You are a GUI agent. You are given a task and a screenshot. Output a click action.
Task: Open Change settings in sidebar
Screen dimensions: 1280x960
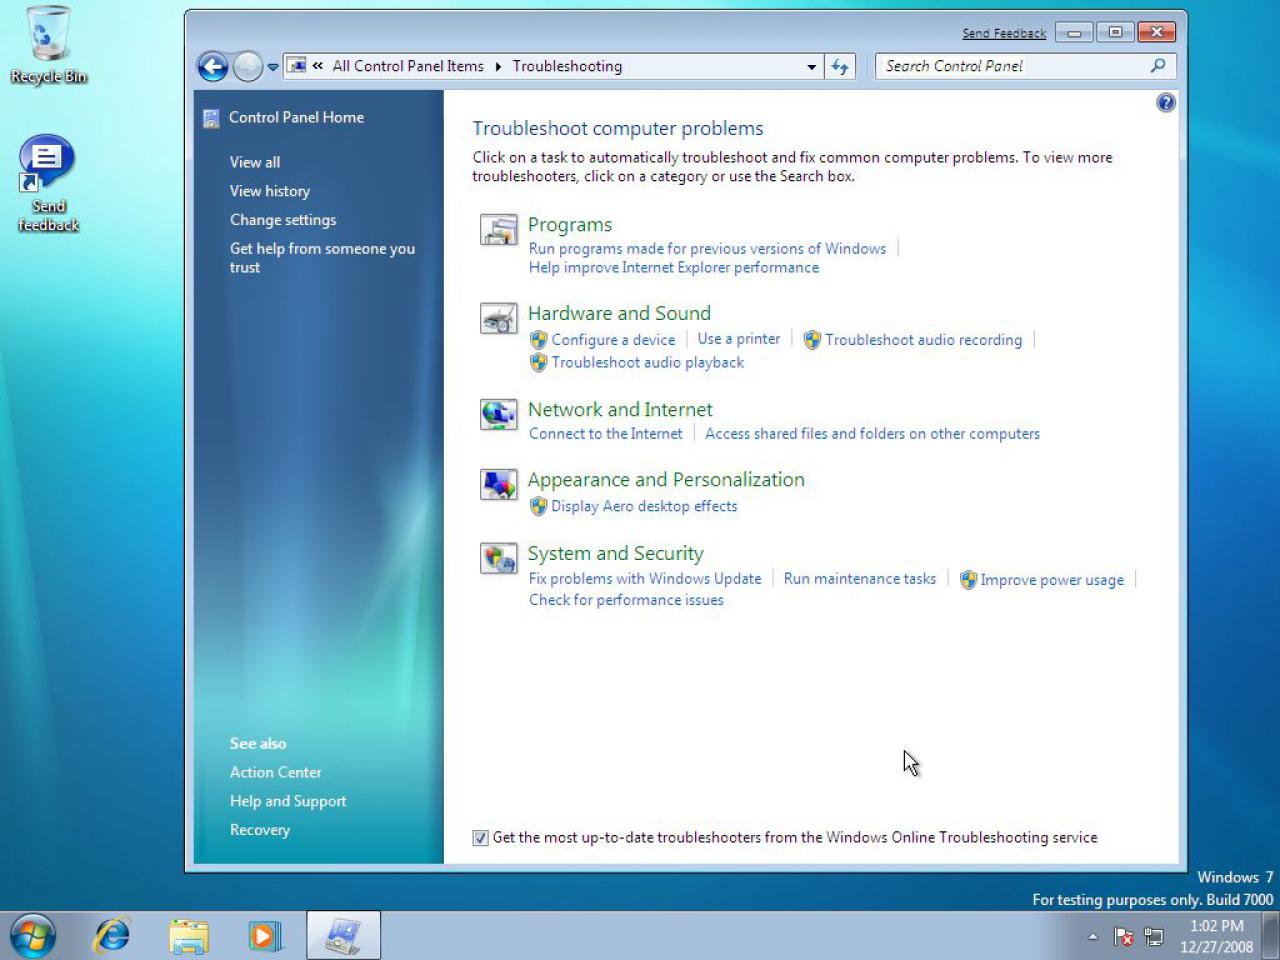click(x=283, y=220)
